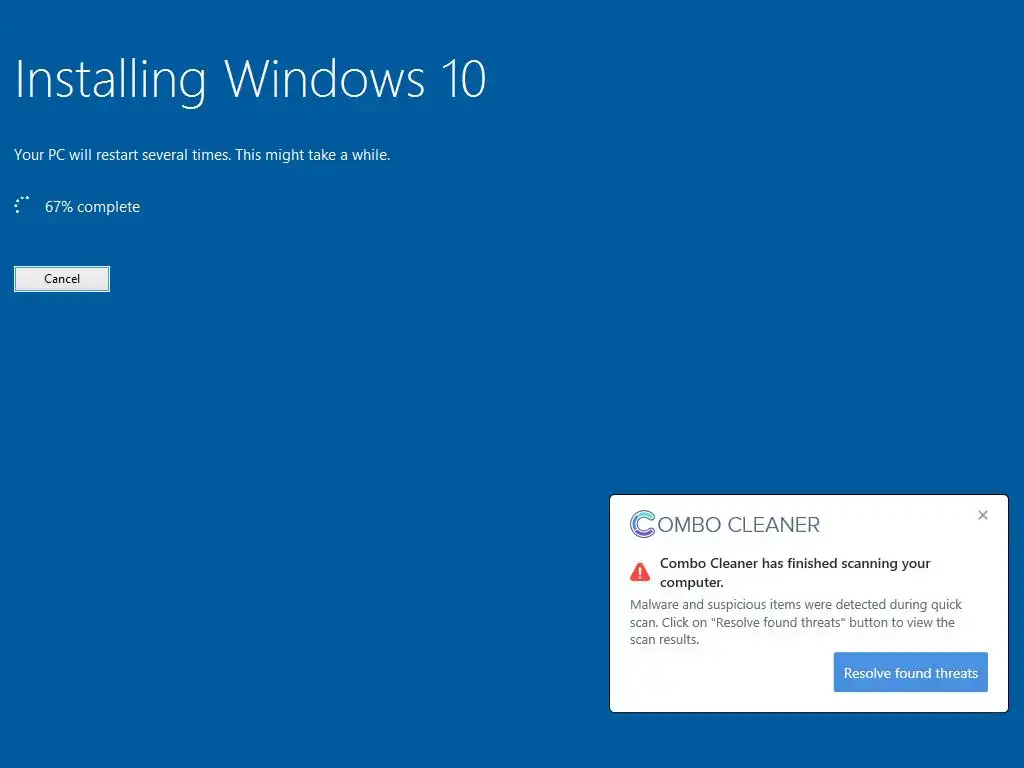The image size is (1024, 768).
Task: Click the Combo Cleaner logo icon
Action: pos(643,524)
